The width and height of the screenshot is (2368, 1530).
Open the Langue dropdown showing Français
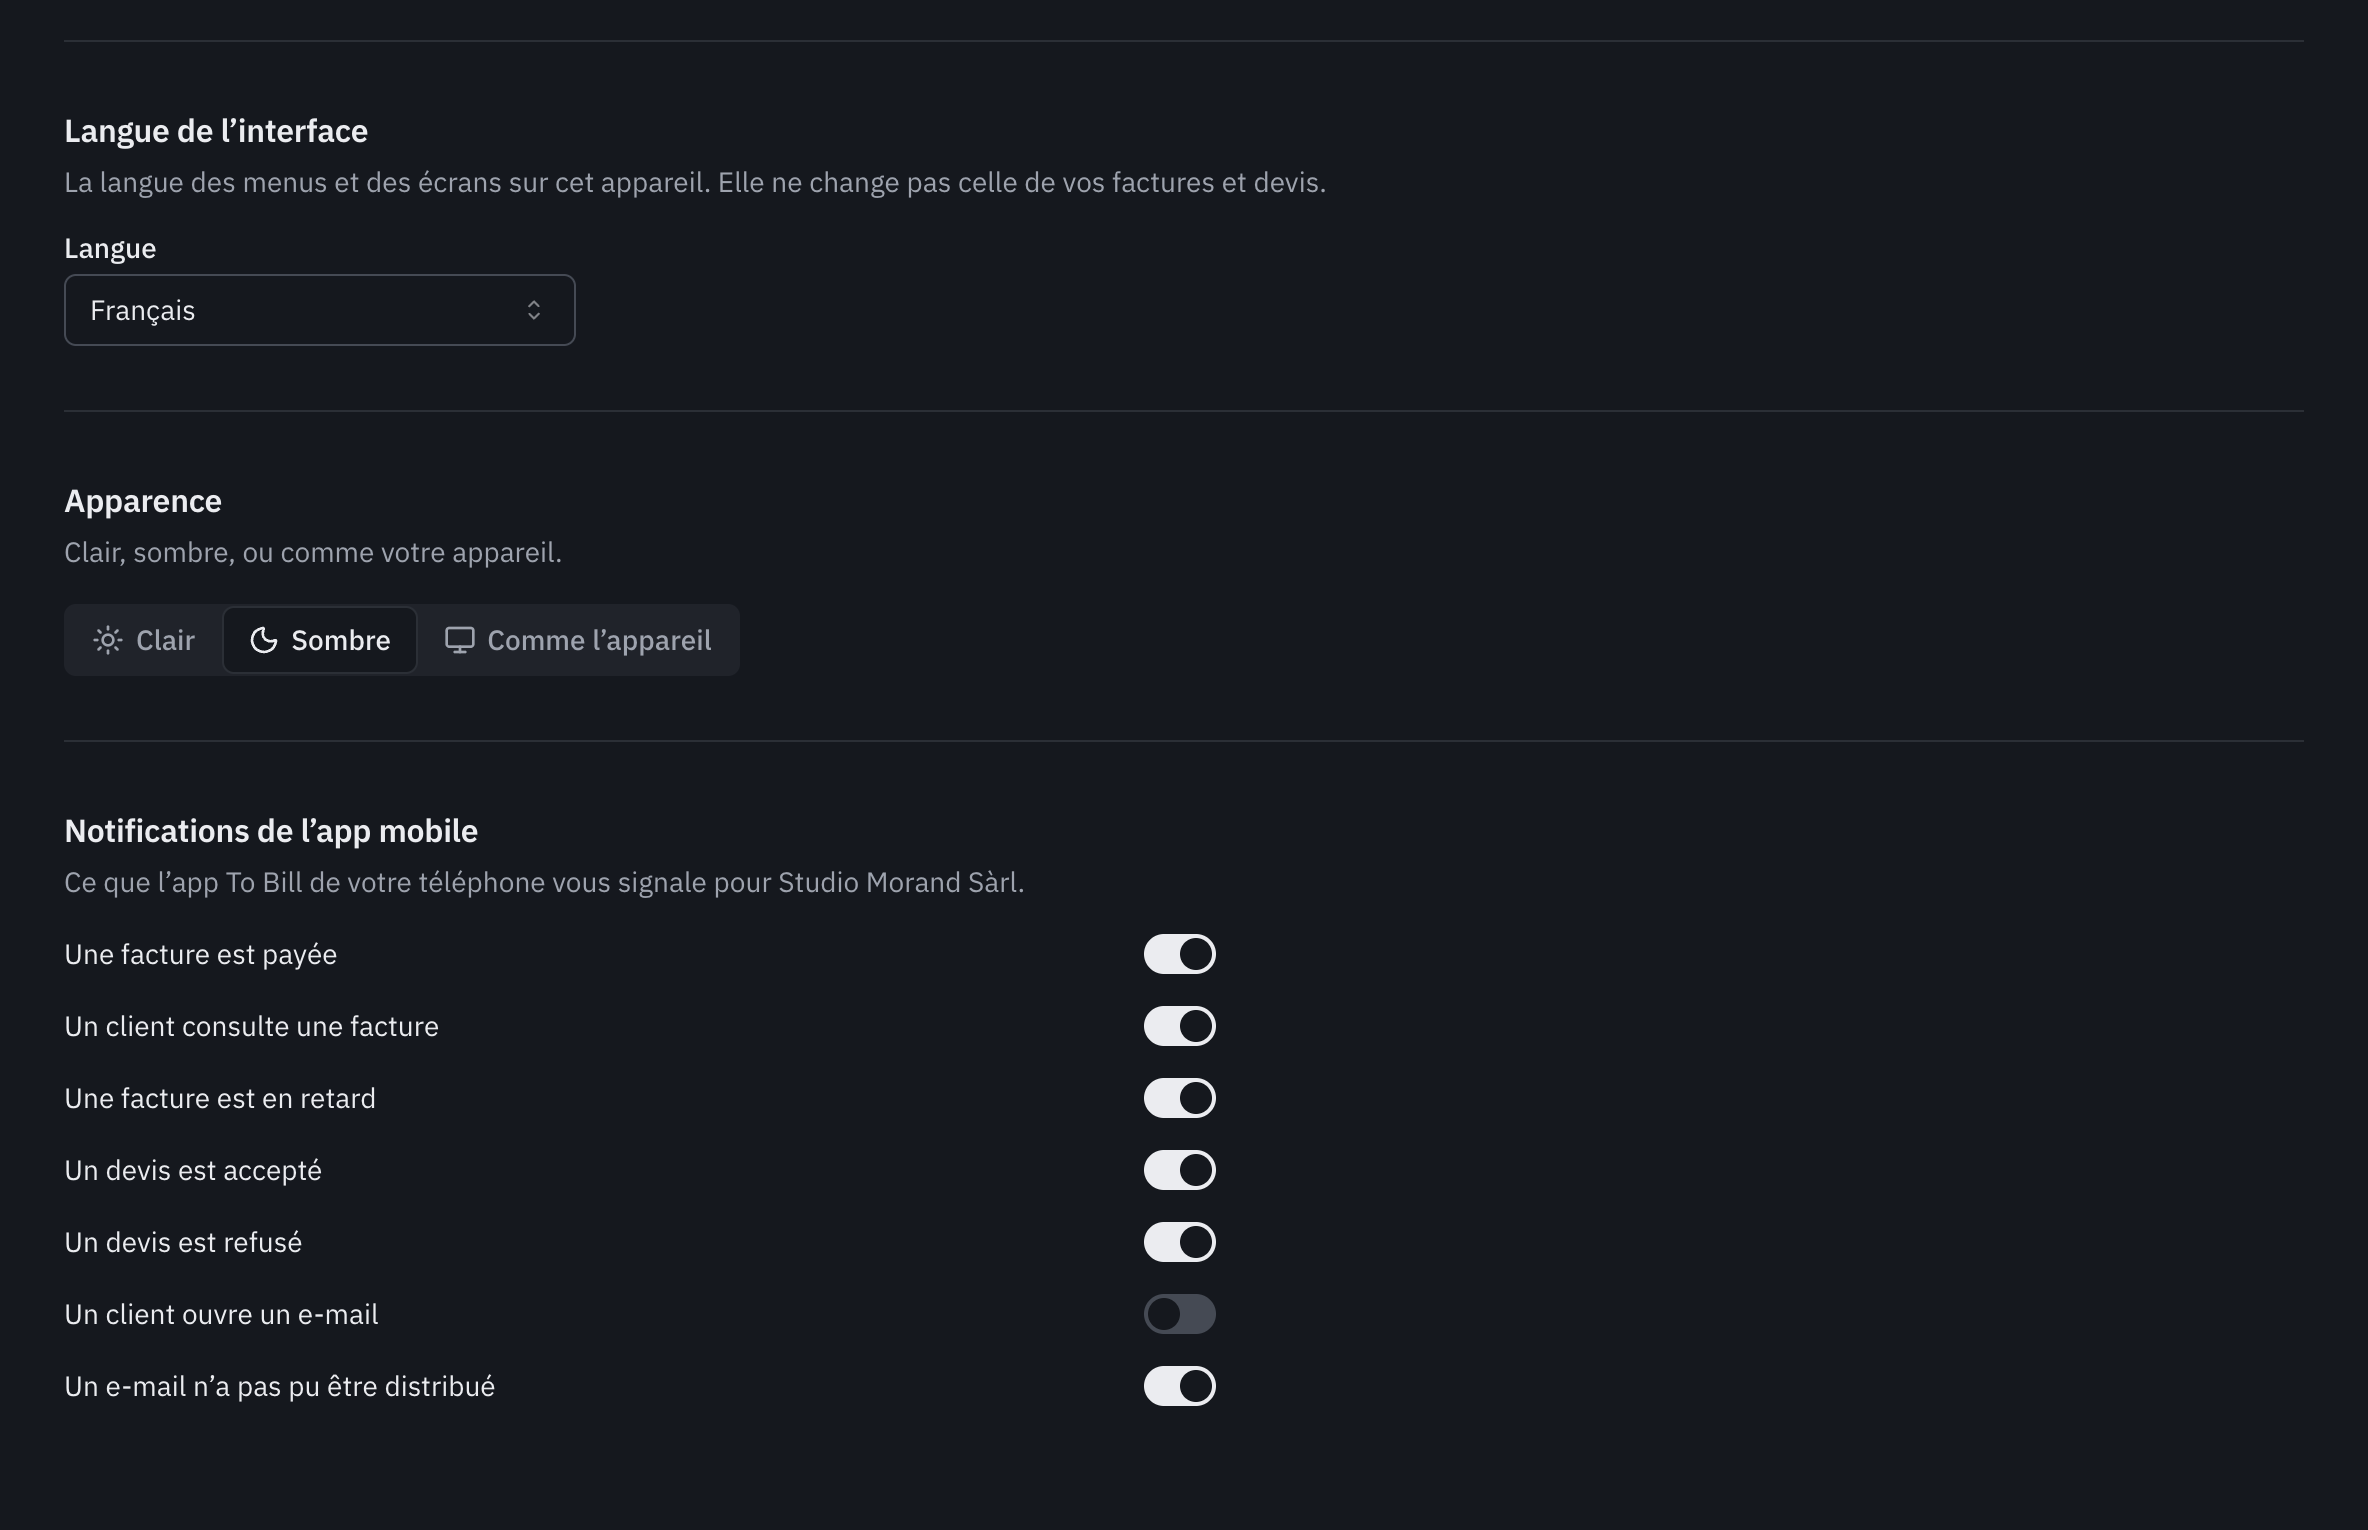click(319, 310)
